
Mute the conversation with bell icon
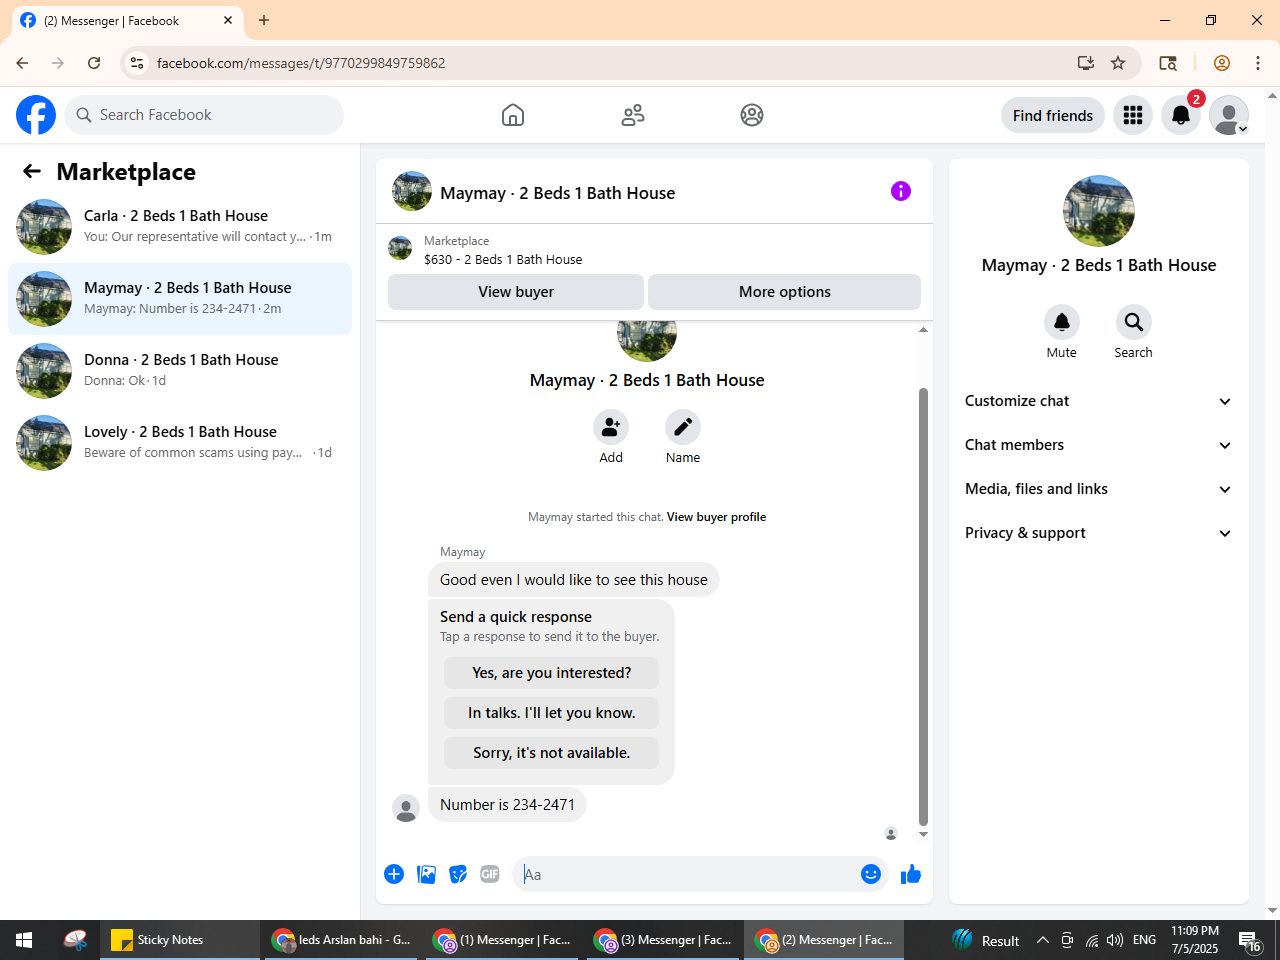(1062, 322)
